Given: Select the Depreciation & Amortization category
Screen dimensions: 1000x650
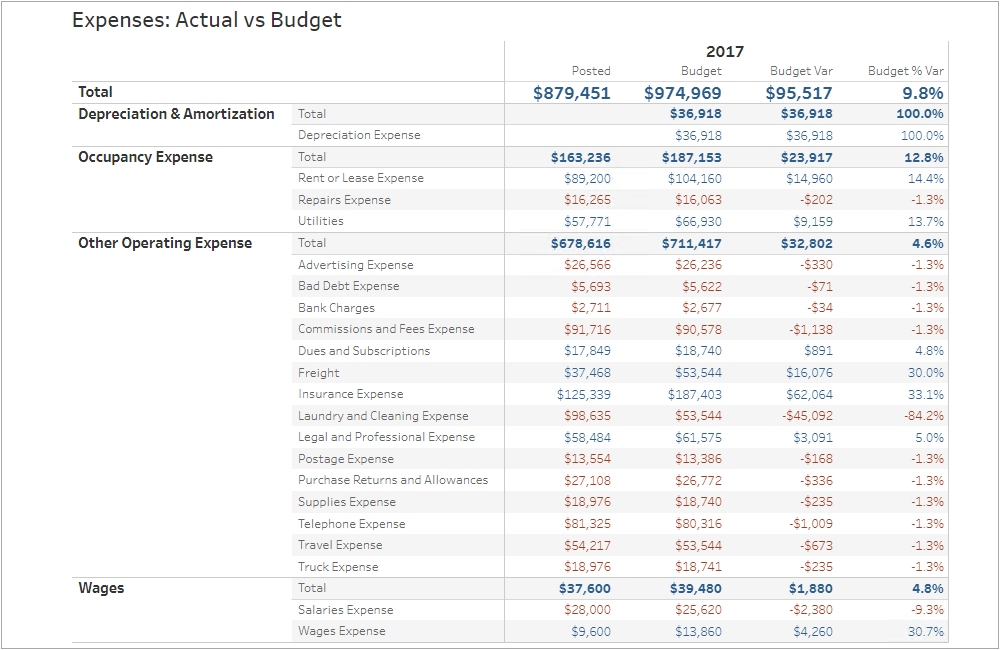Looking at the screenshot, I should point(176,114).
